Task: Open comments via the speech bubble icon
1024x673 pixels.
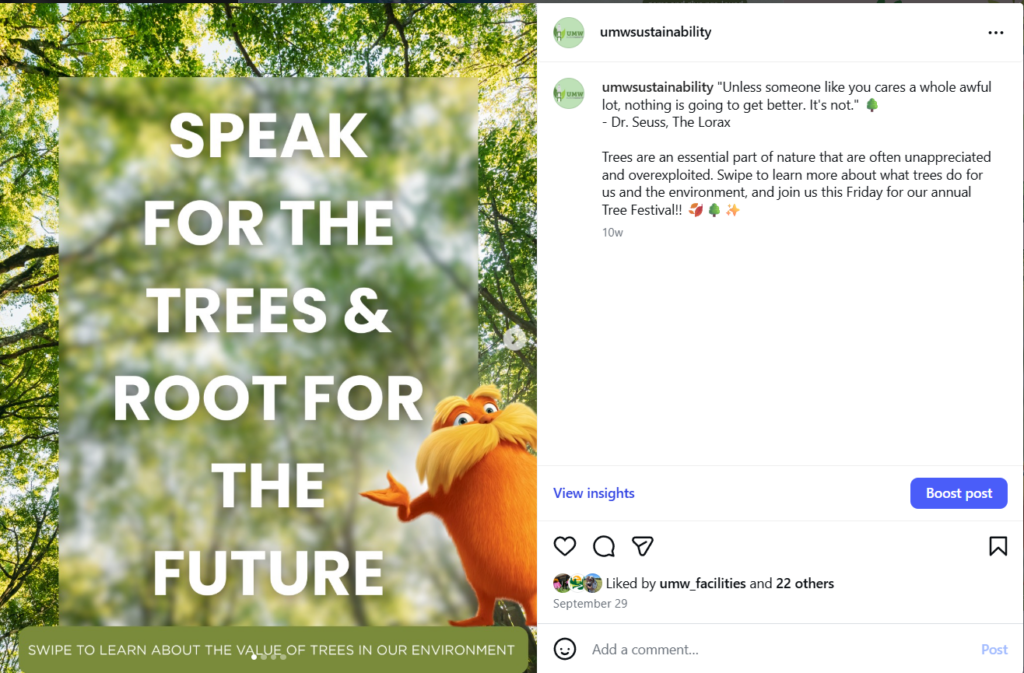Action: [604, 546]
